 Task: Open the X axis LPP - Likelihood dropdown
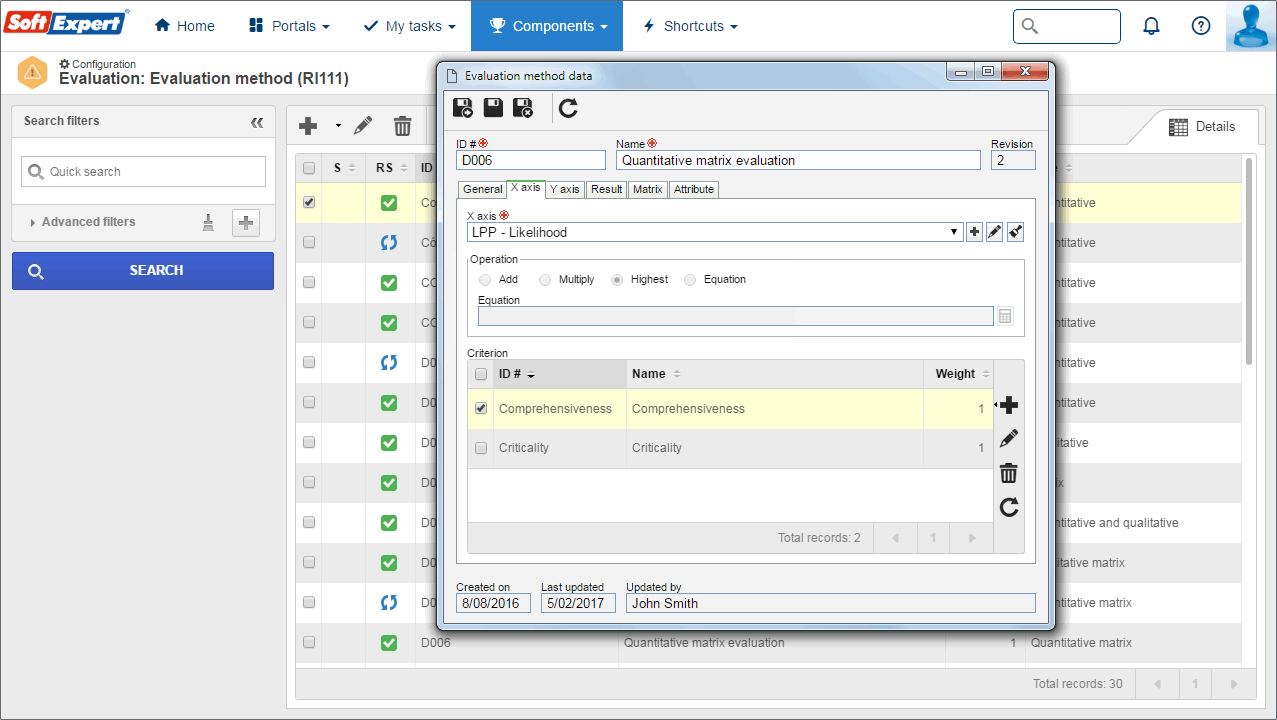pos(715,232)
